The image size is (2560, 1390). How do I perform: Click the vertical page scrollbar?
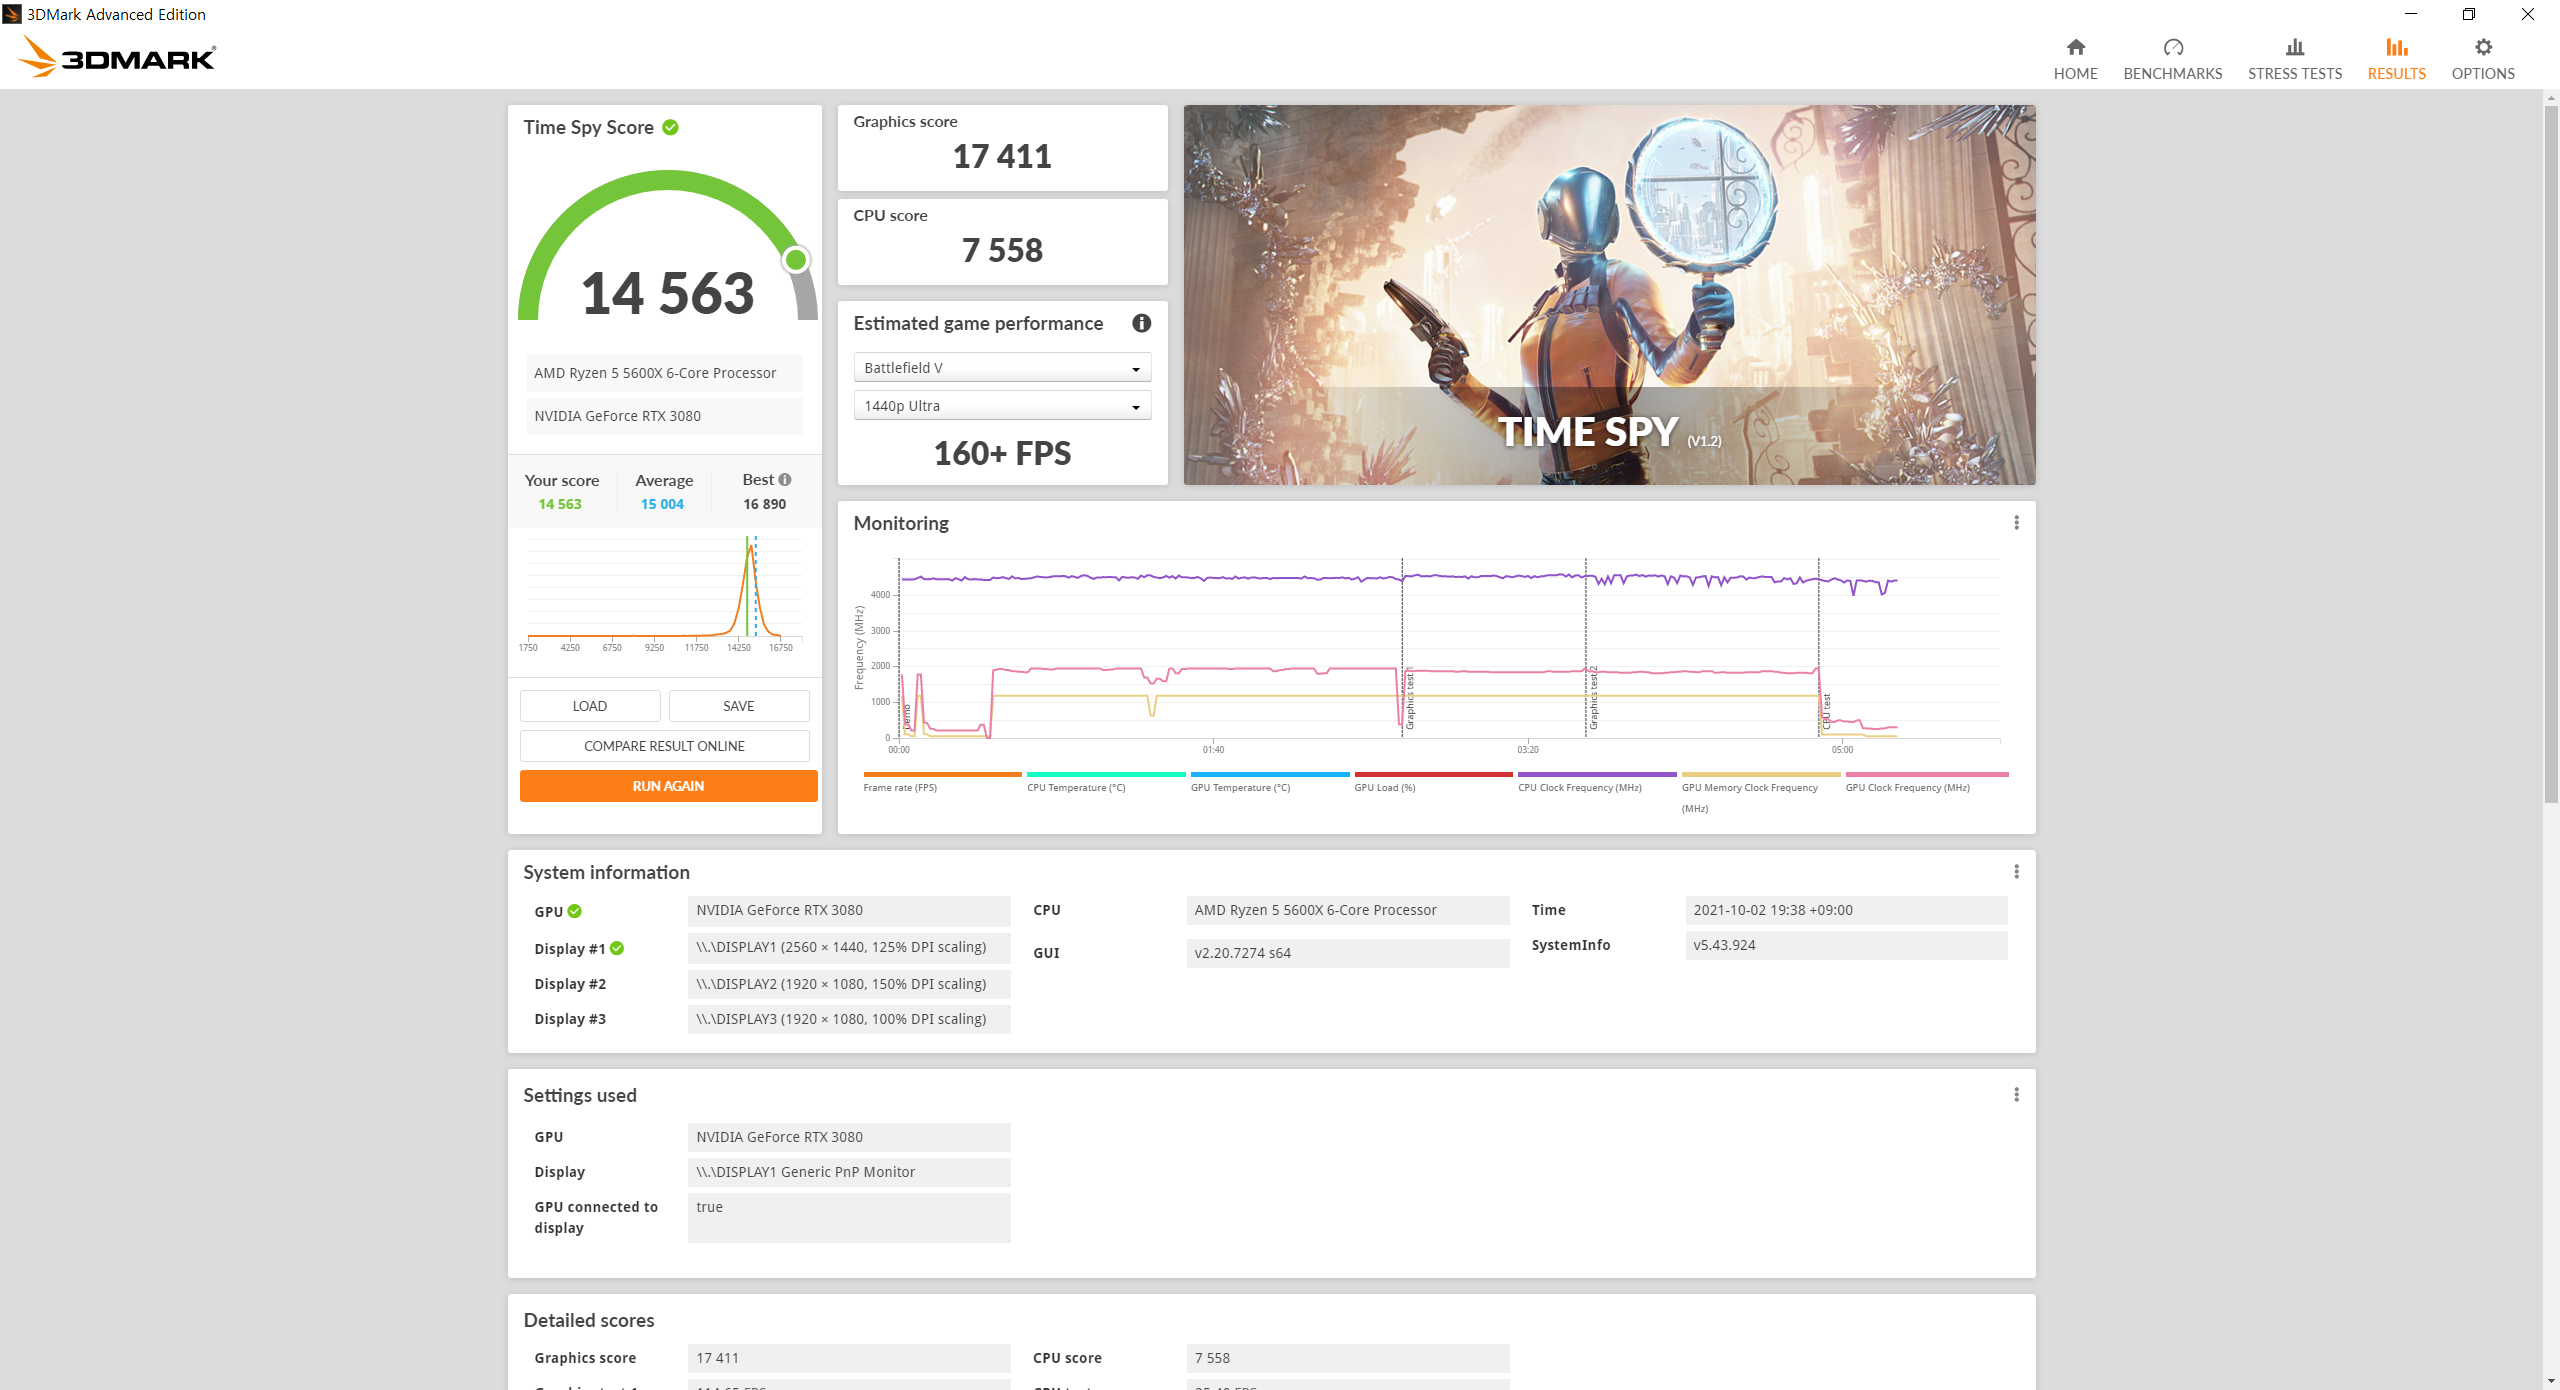click(2550, 450)
